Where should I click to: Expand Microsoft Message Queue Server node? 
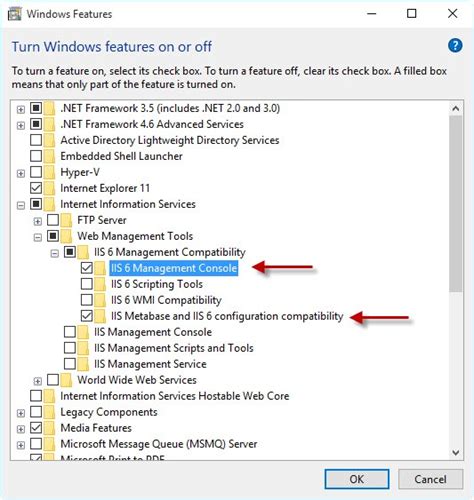tap(21, 445)
